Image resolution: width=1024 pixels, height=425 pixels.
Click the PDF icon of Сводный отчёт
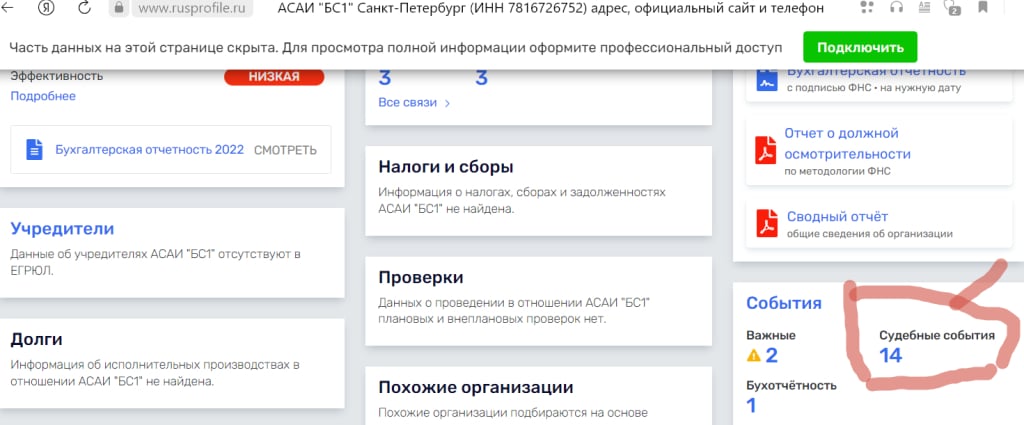[x=767, y=223]
